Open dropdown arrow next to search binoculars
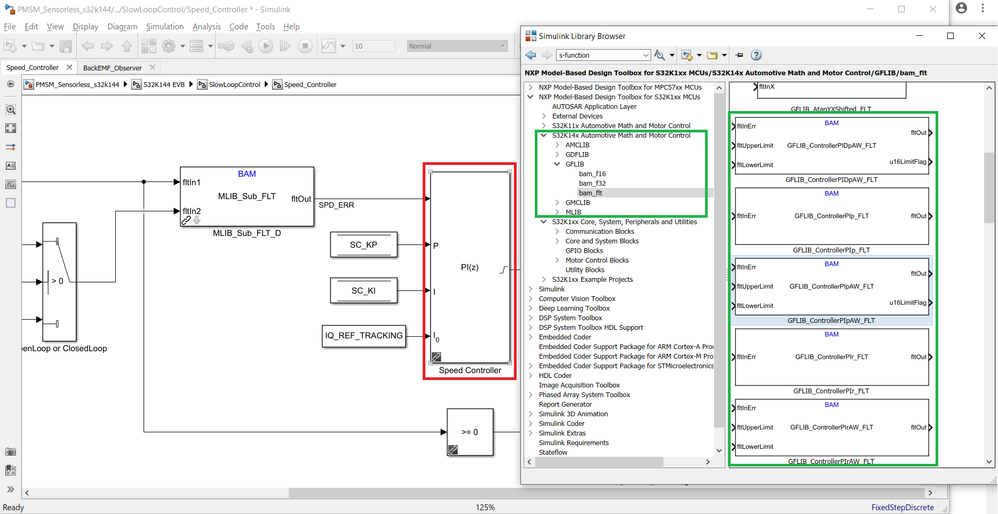998x514 pixels. (x=671, y=55)
